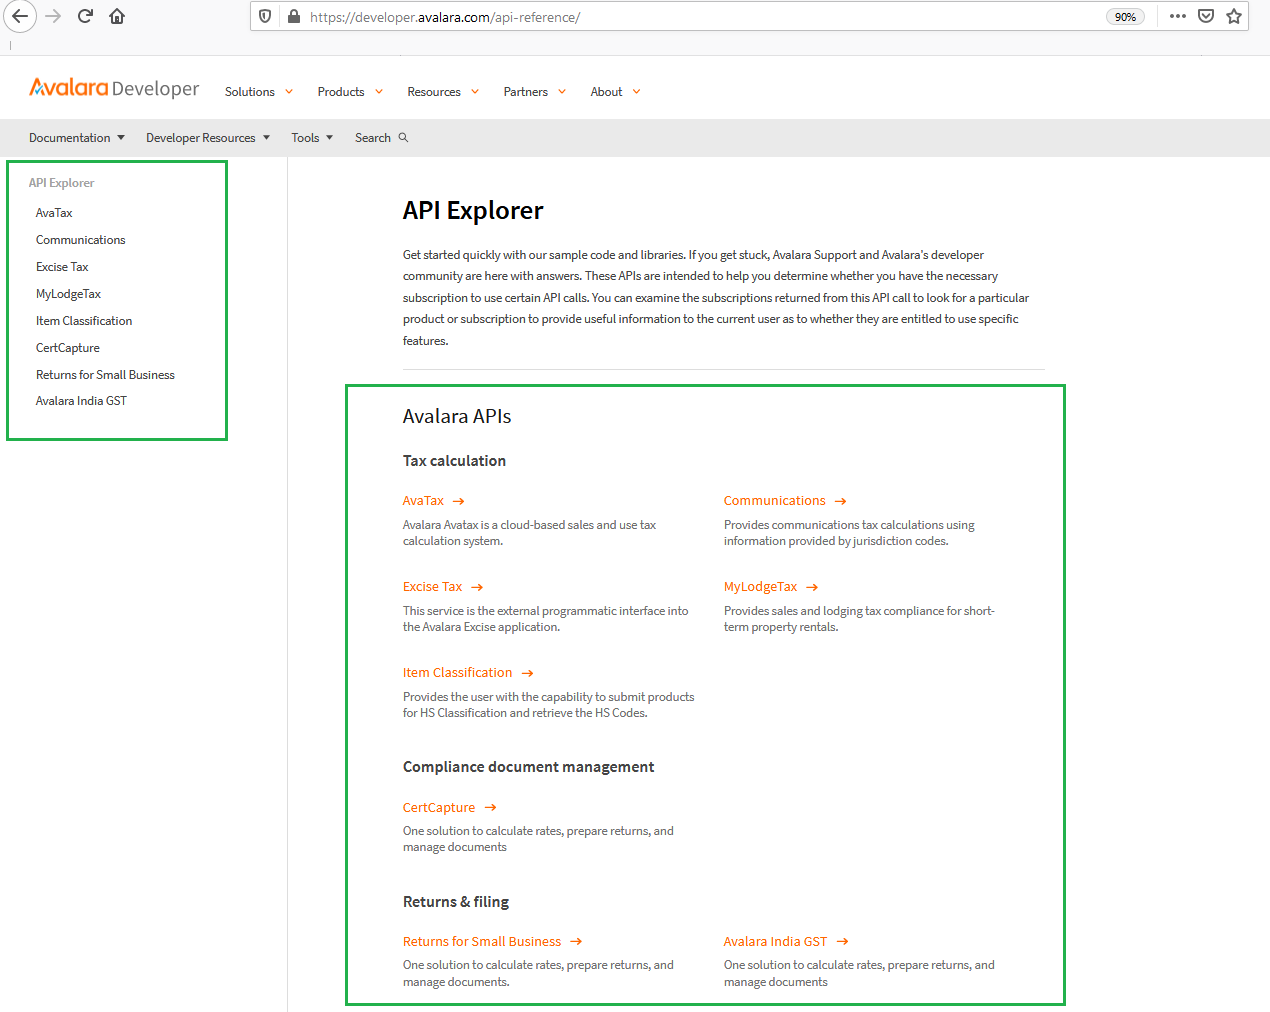Screen dimensions: 1270x1012
Task: Click the URL address bar
Action: pos(700,17)
